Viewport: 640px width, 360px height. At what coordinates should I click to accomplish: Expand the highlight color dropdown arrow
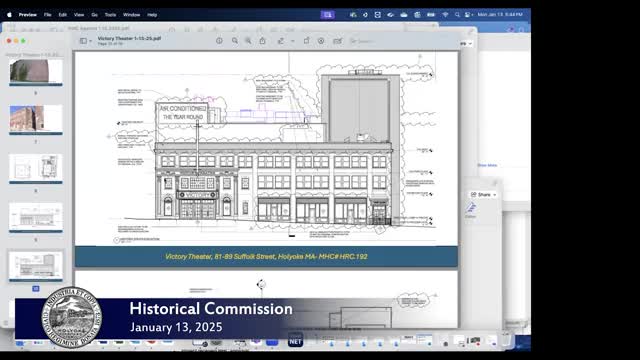(292, 41)
